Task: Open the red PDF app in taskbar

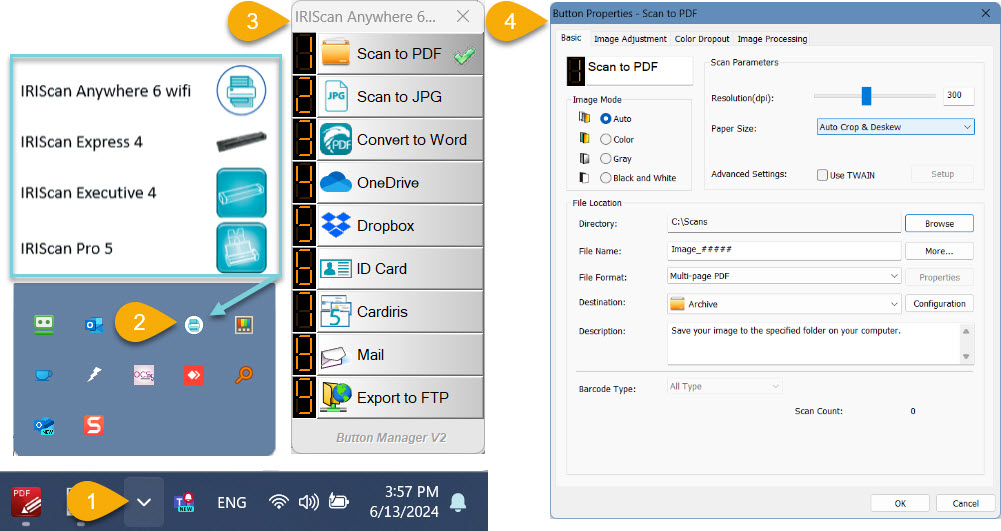Action: click(x=26, y=502)
